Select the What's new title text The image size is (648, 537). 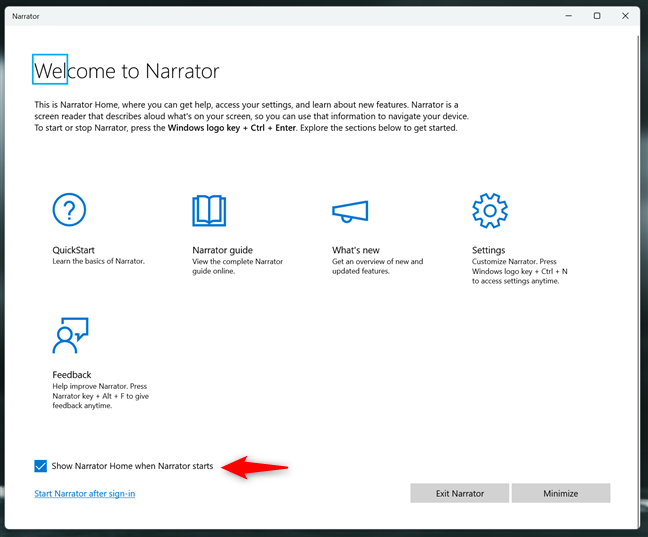[x=356, y=250]
